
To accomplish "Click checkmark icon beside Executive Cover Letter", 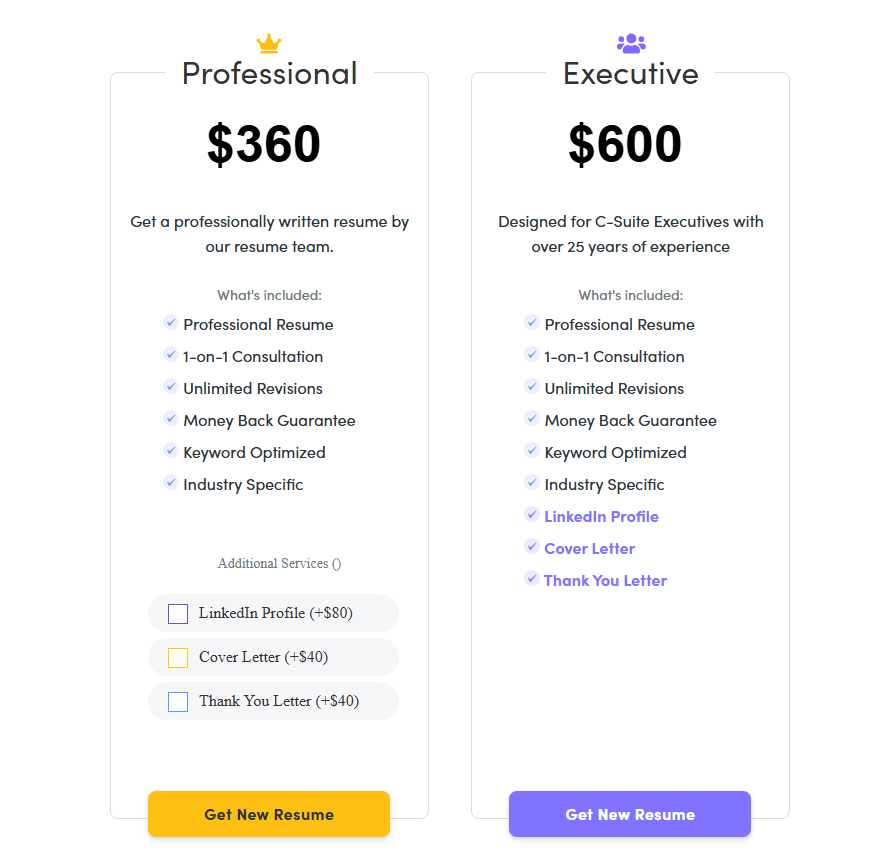I will pos(532,547).
